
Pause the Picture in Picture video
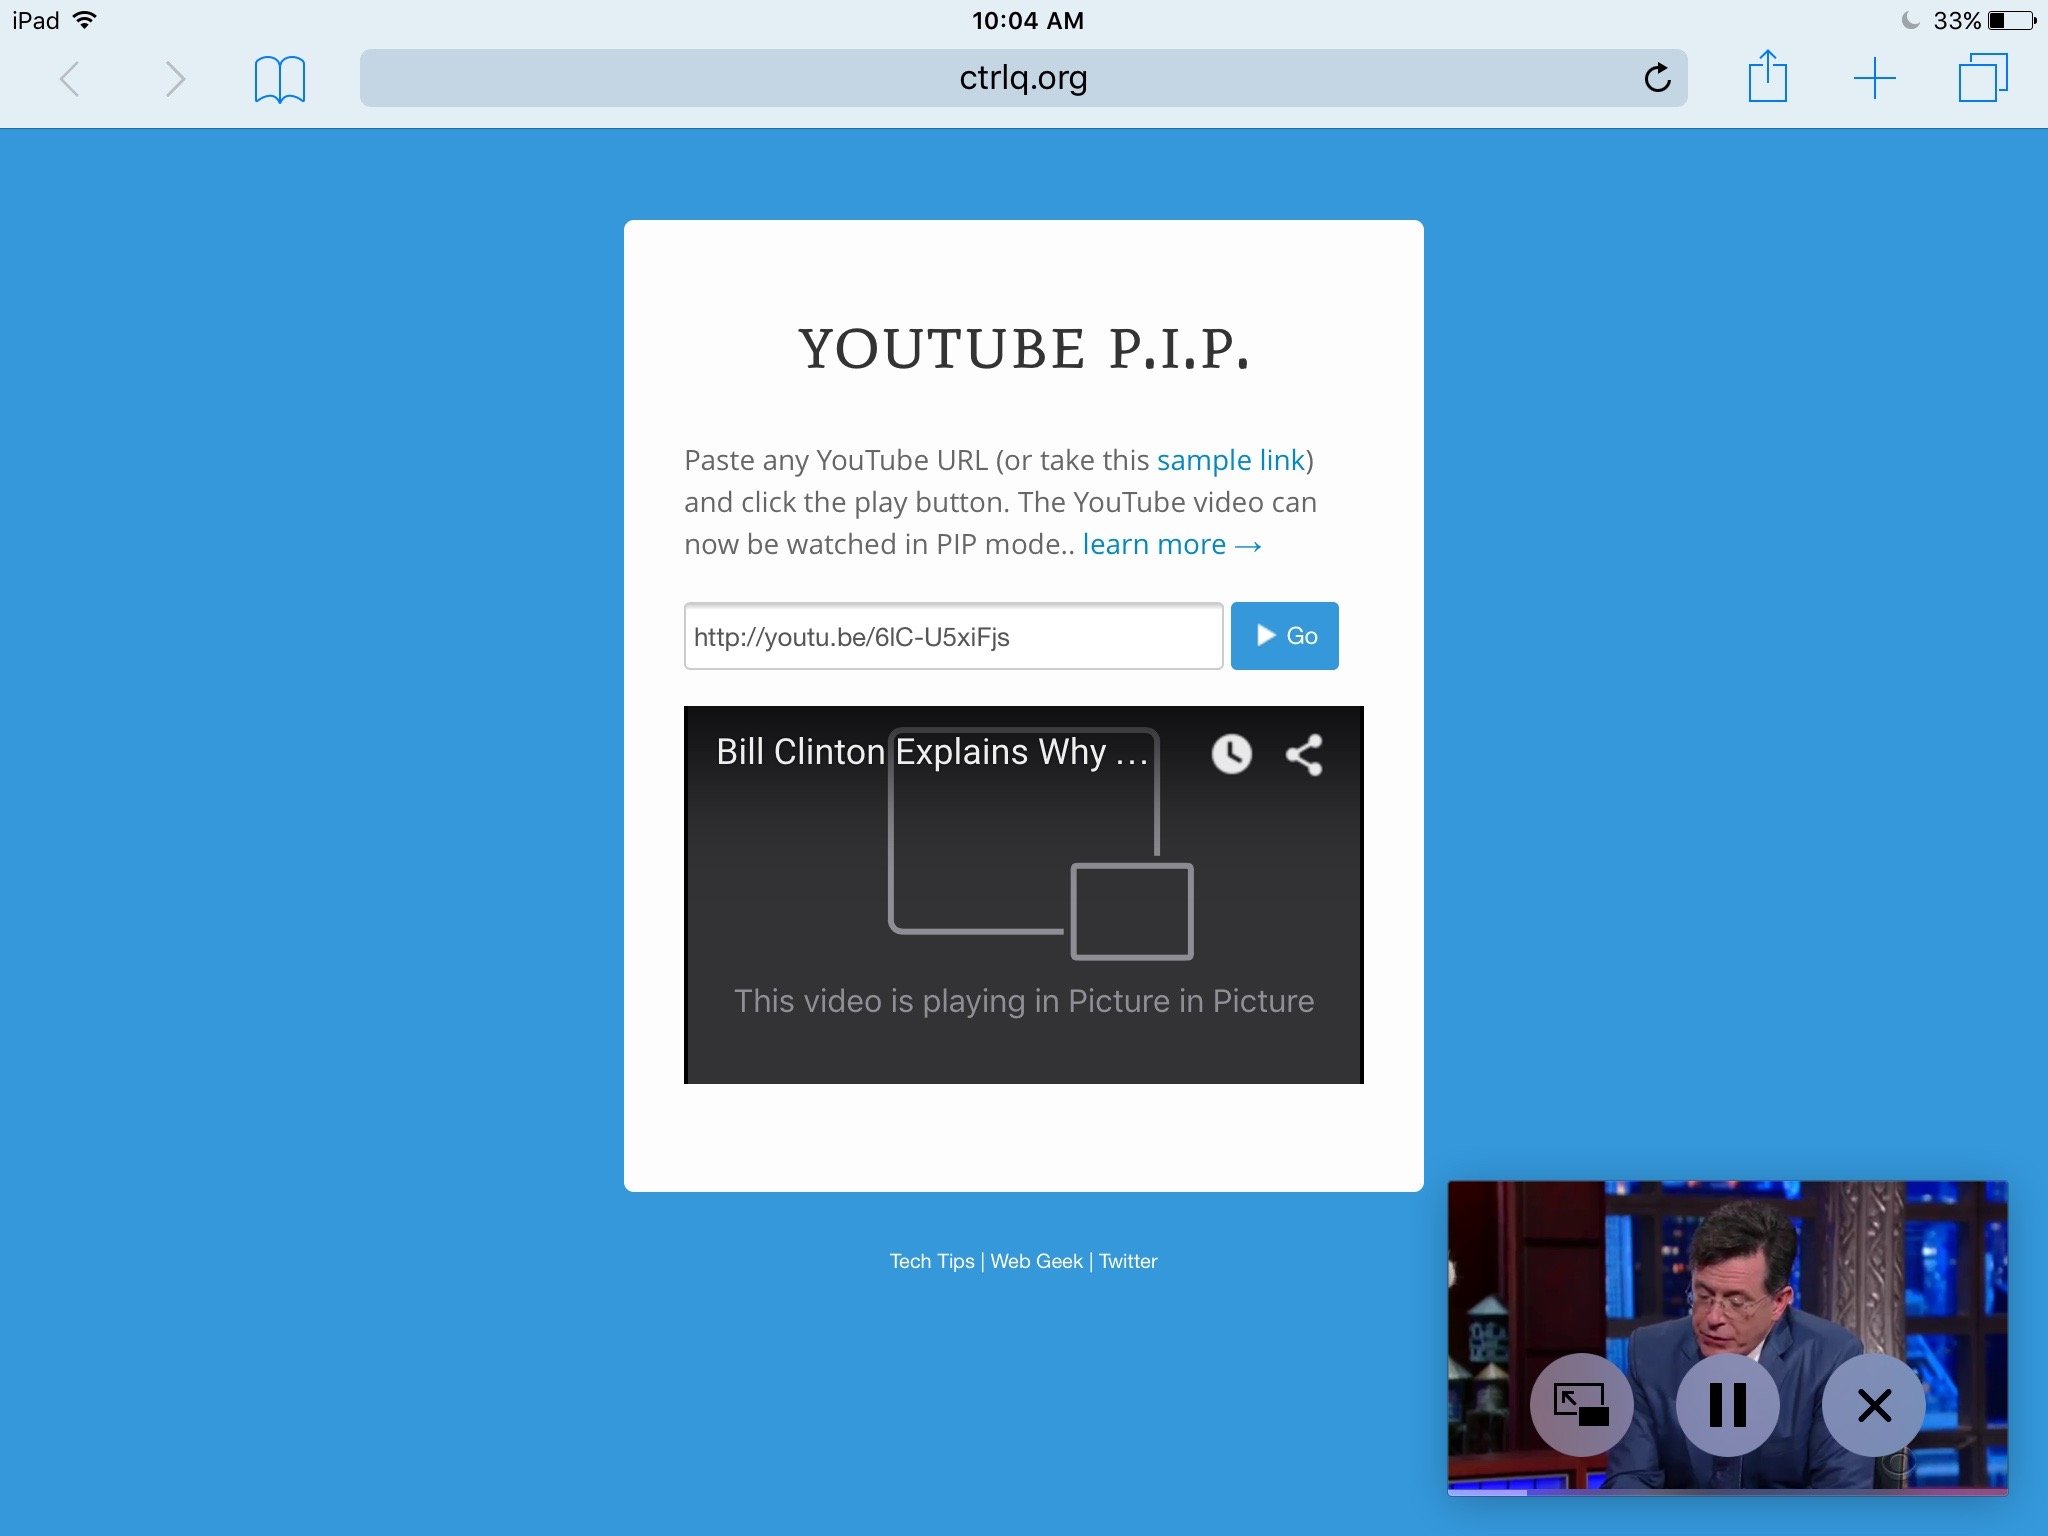tap(1727, 1405)
